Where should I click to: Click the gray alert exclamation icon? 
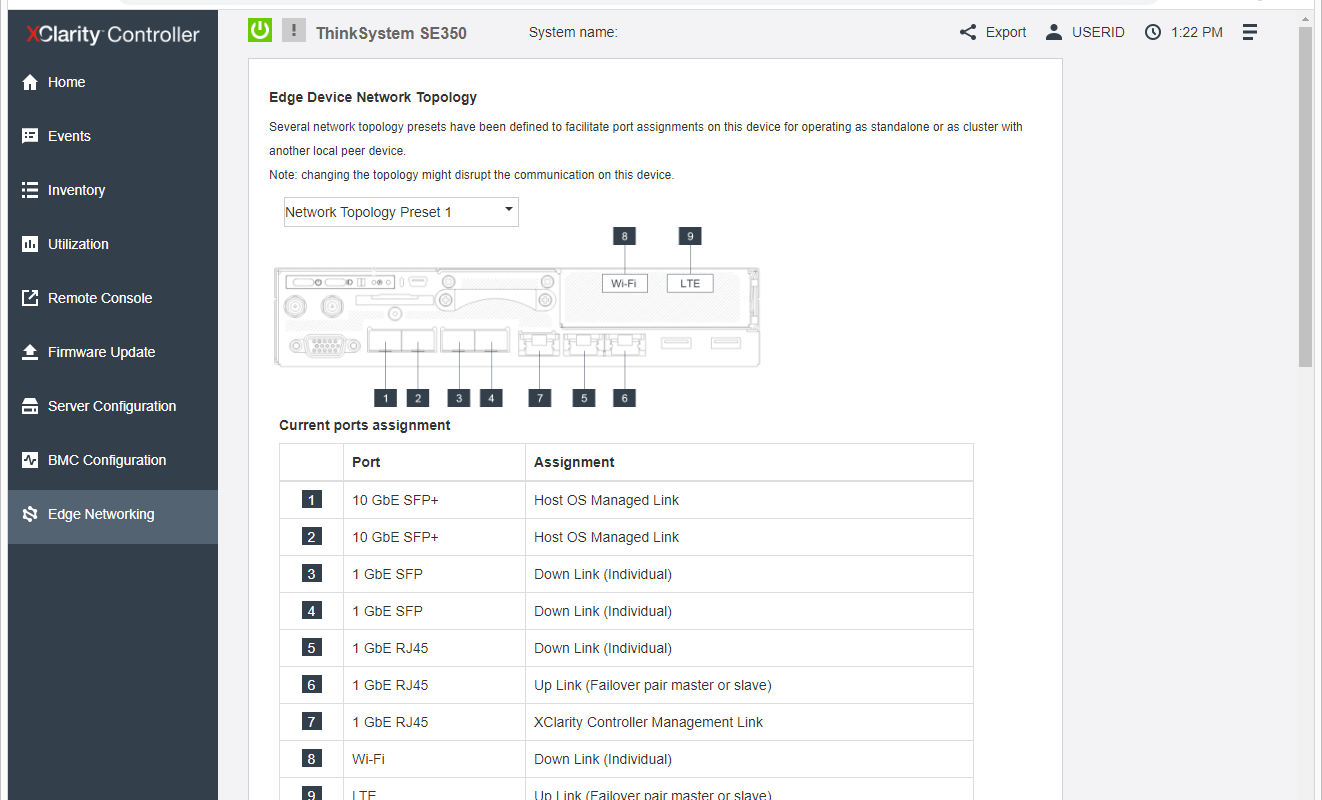294,30
